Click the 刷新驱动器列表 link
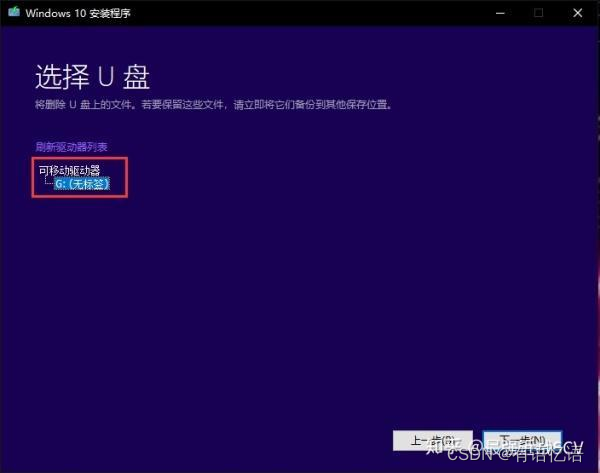Screen dimensions: 600x473 pyautogui.click(x=71, y=147)
